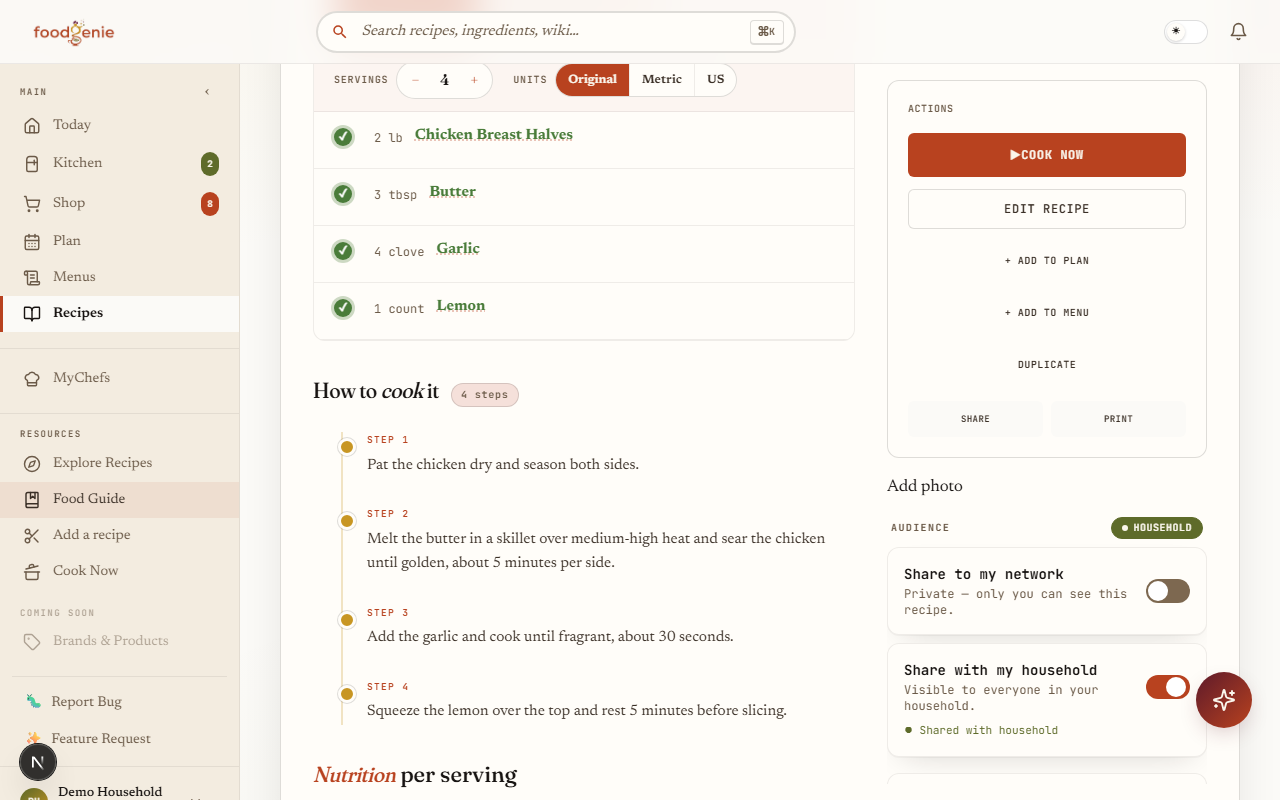Open the Chicken Breast Halves ingredient link
The width and height of the screenshot is (1280, 800).
click(494, 135)
